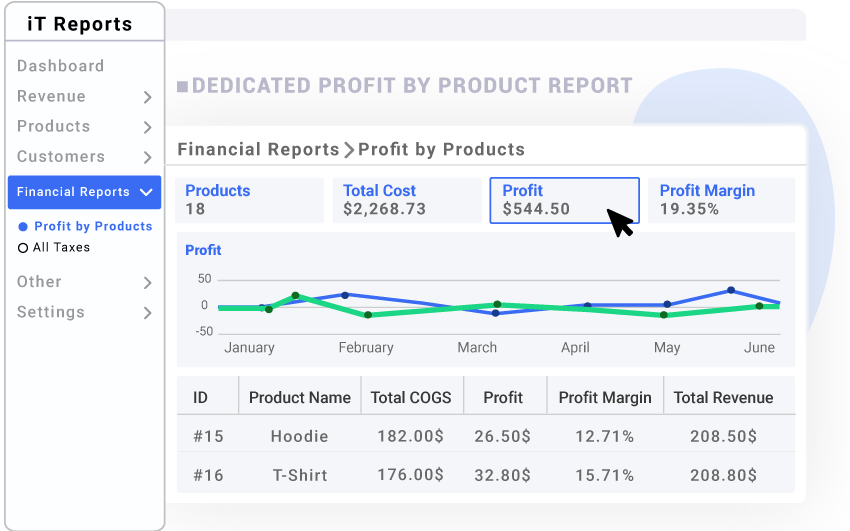
Task: Sort by Total Revenue column header
Action: tap(723, 398)
